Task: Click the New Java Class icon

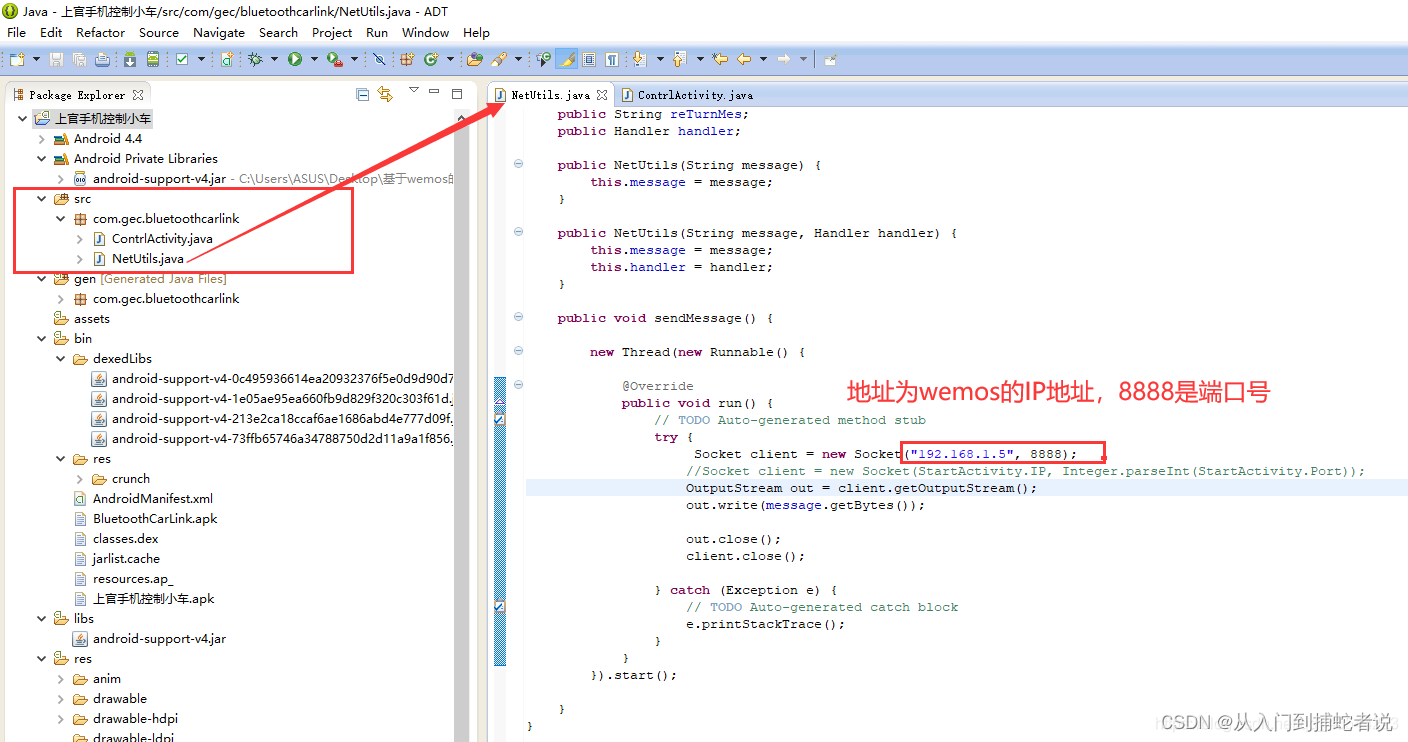Action: click(431, 59)
